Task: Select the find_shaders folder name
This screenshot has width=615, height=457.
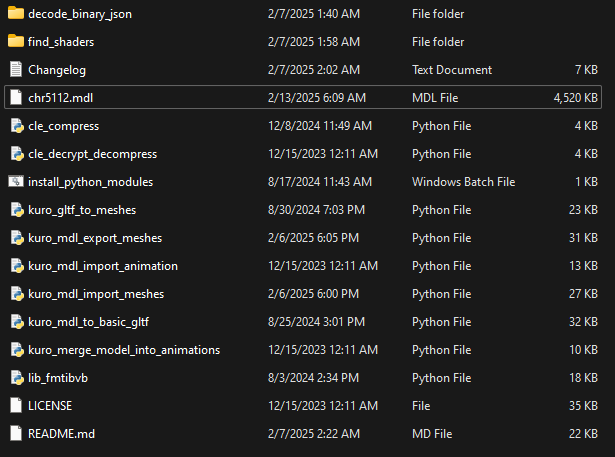Action: point(61,42)
